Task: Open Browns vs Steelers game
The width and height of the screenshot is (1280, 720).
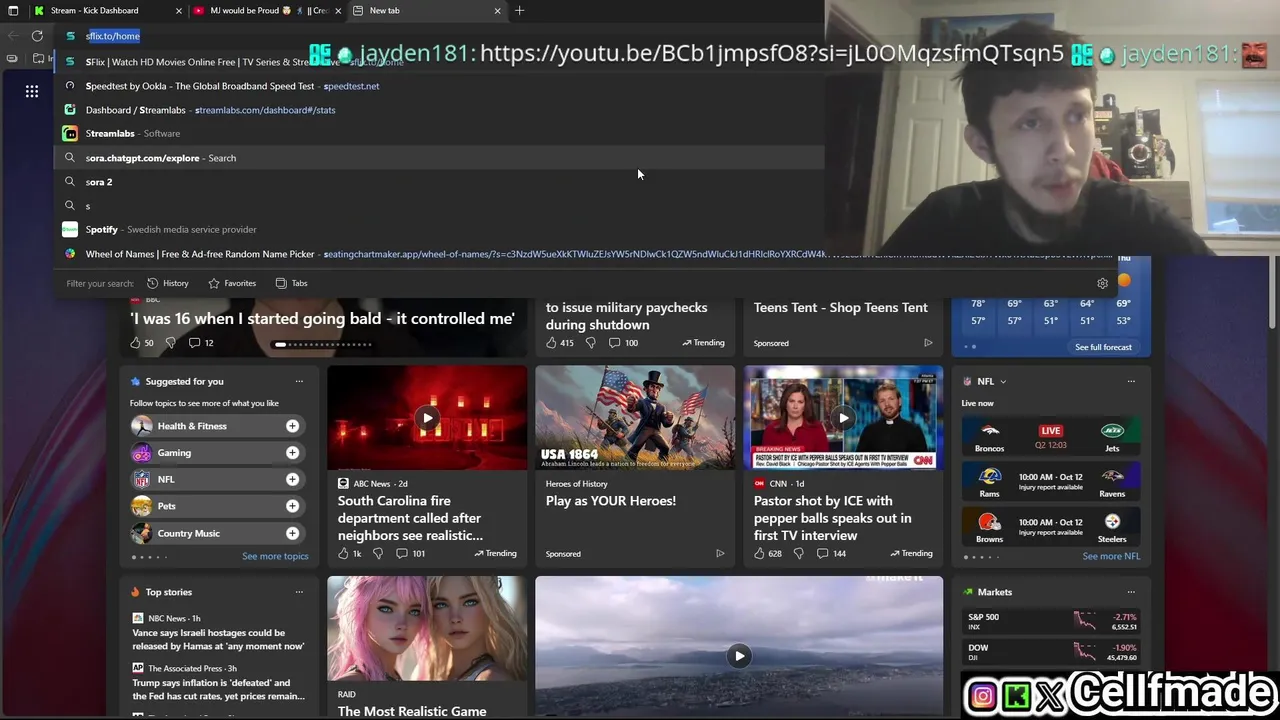Action: [1050, 527]
